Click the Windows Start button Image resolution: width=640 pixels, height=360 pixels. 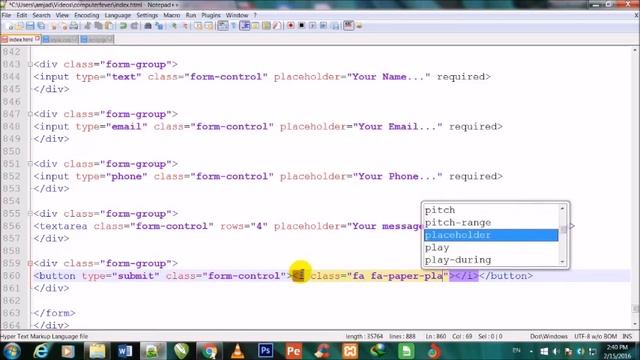click(x=12, y=351)
